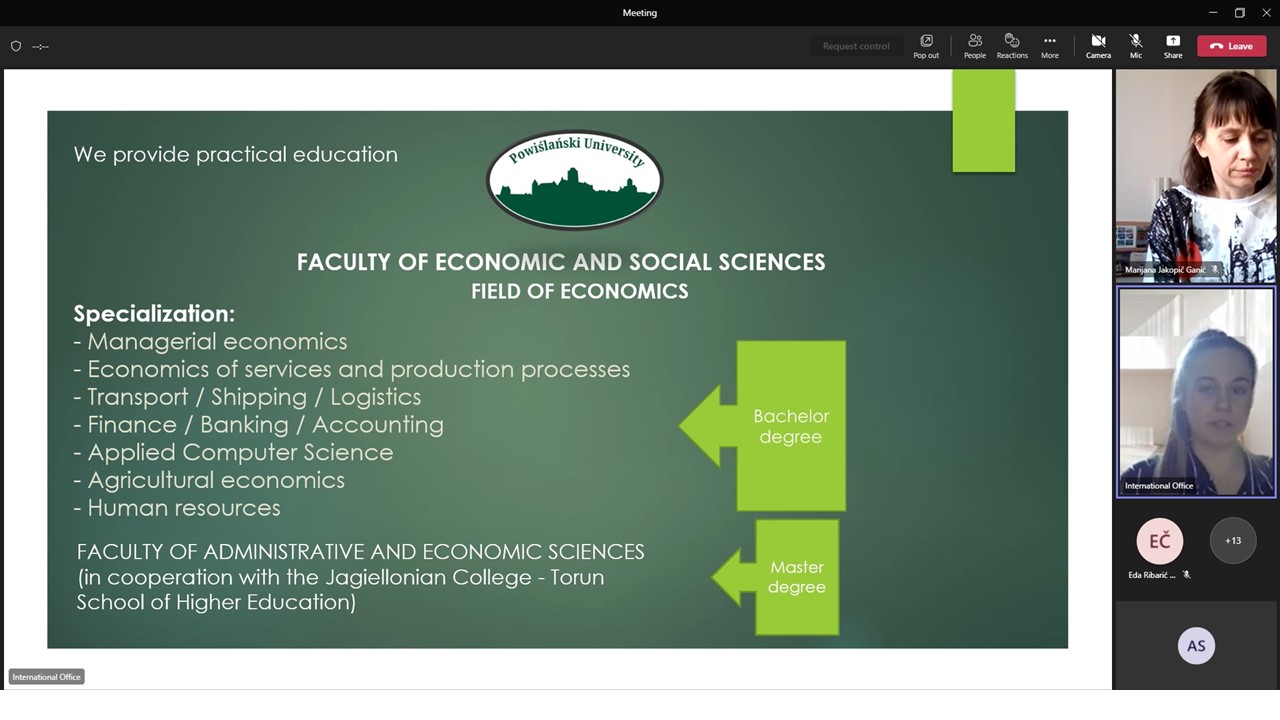This screenshot has width=1280, height=720.
Task: Restore down the Meeting window
Action: (1239, 13)
